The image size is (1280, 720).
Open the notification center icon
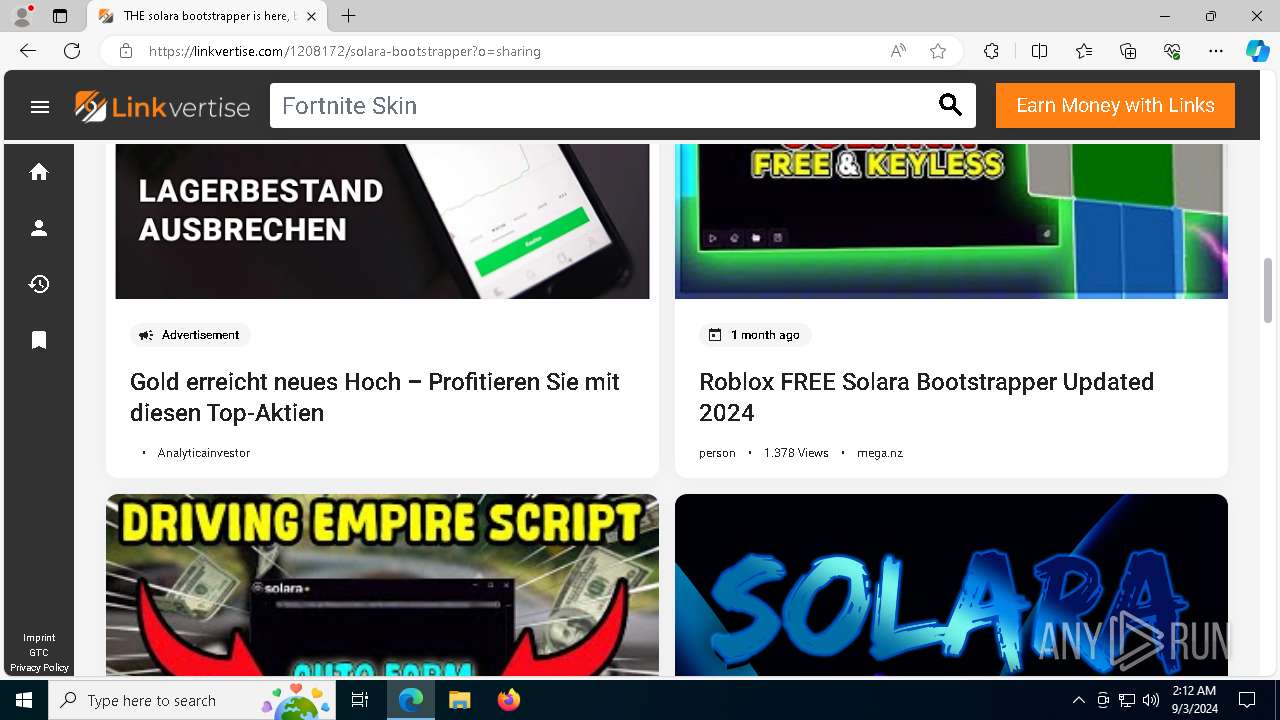click(1247, 700)
